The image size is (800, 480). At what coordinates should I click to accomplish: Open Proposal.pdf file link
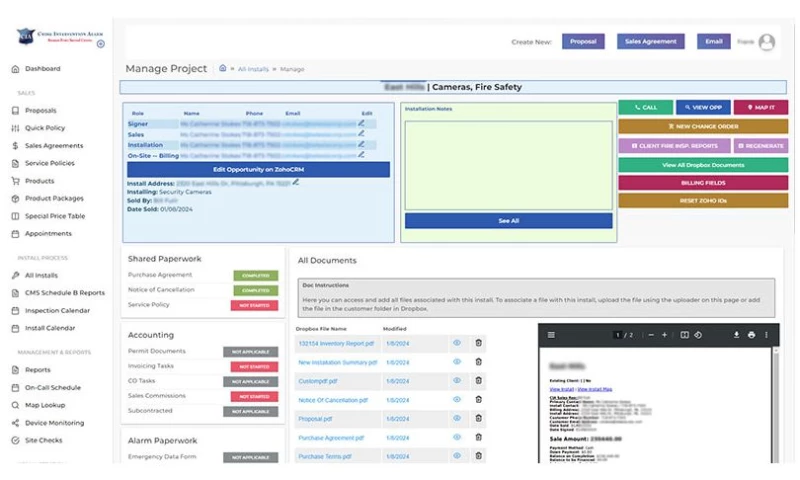pyautogui.click(x=315, y=419)
